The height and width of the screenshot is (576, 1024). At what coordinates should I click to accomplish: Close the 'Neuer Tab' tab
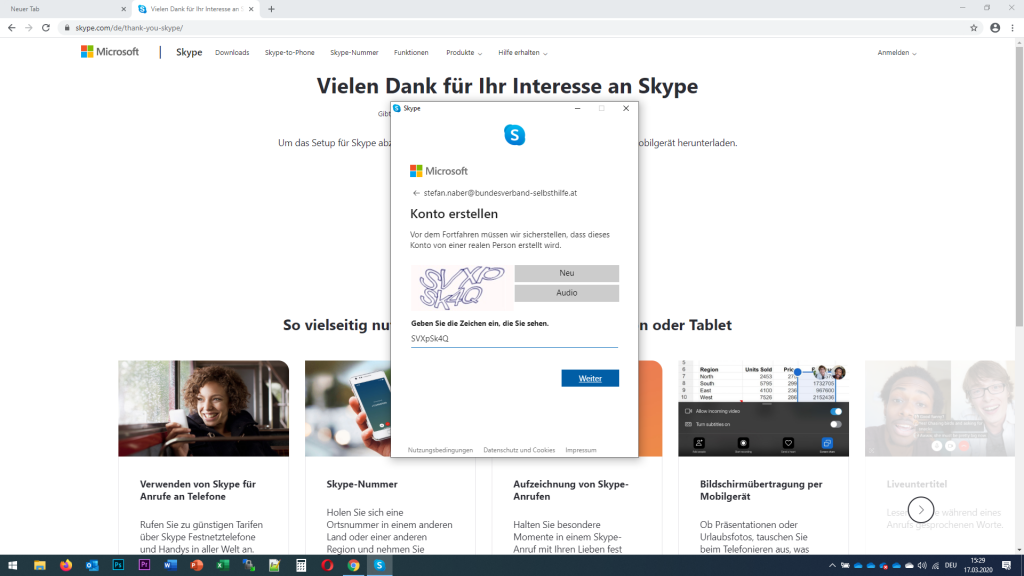pyautogui.click(x=123, y=9)
